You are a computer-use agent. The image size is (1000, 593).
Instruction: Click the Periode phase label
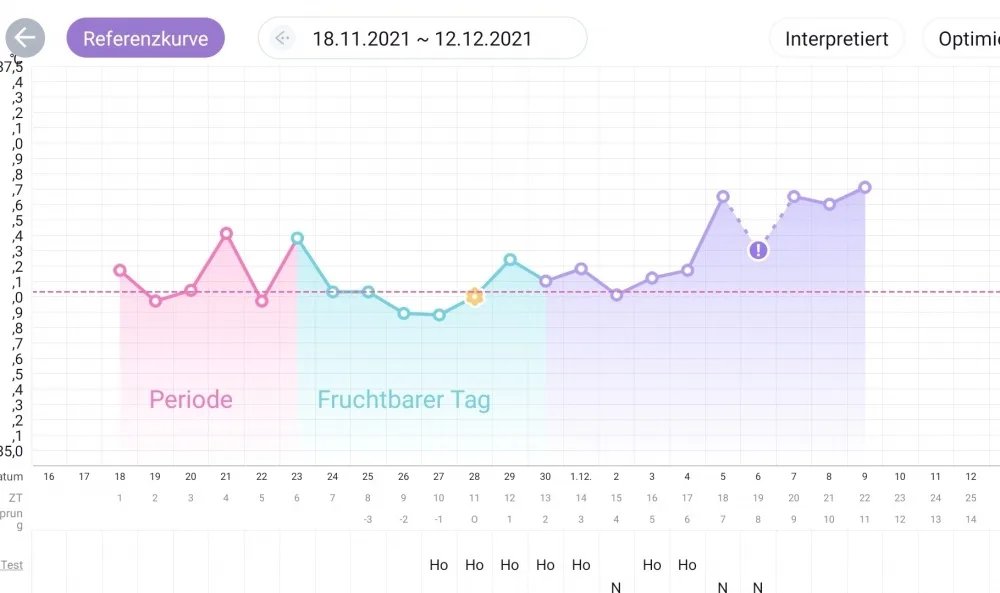point(191,400)
